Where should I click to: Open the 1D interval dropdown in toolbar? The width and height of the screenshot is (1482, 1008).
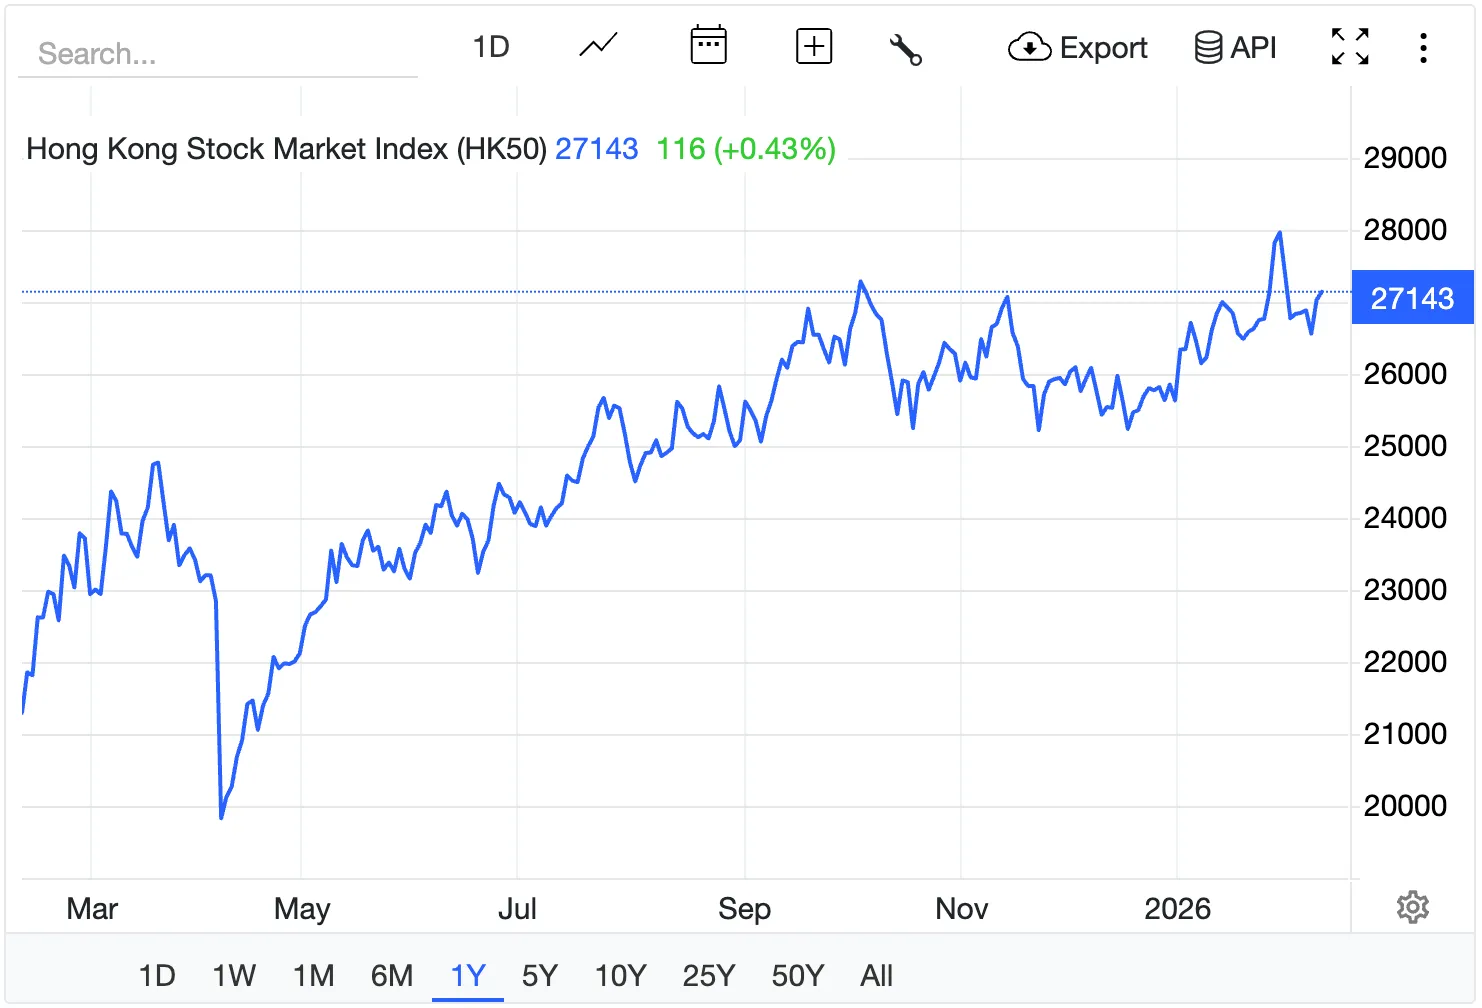pyautogui.click(x=491, y=47)
